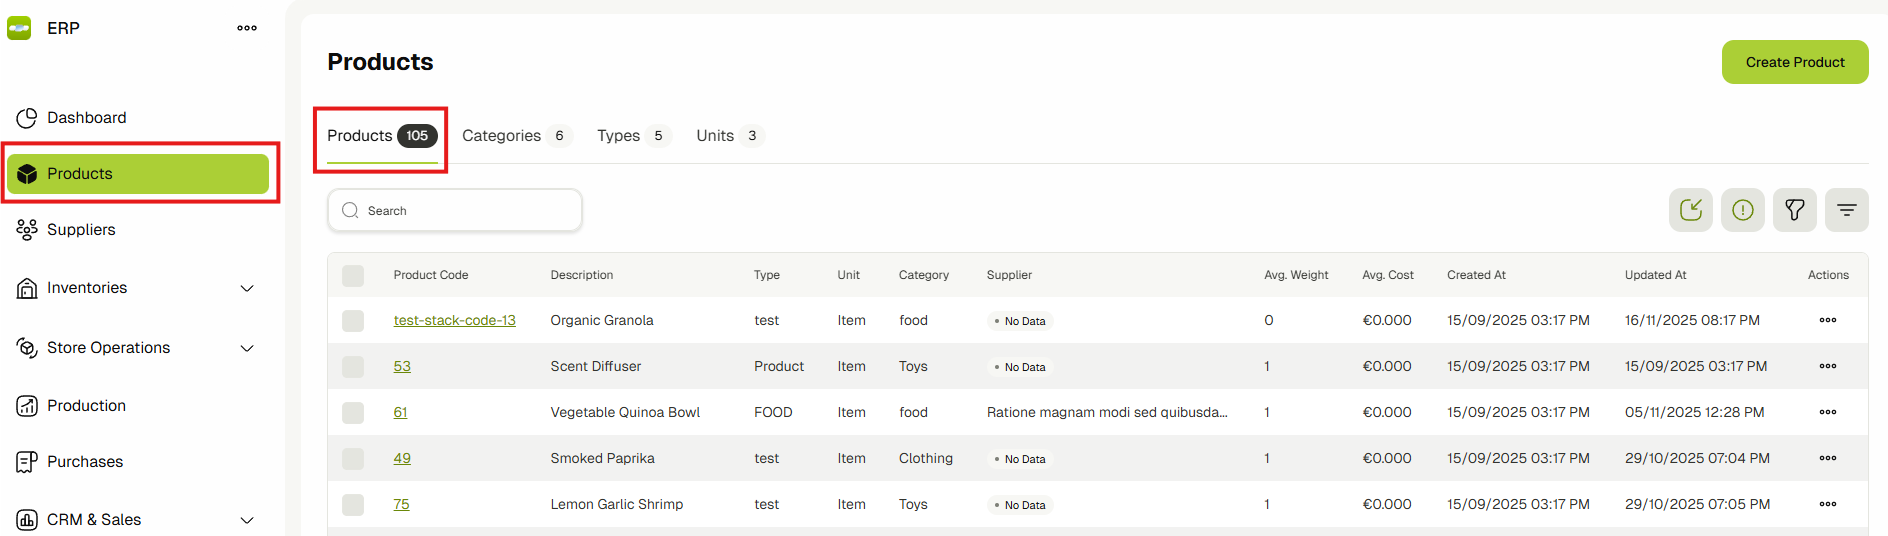
Task: Open Suppliers in the sidebar
Action: pyautogui.click(x=81, y=230)
